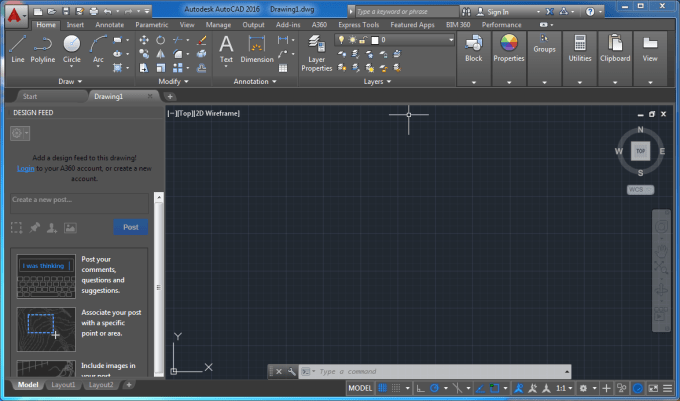Image resolution: width=680 pixels, height=401 pixels.
Task: Open the Properties color wheel panel
Action: (509, 49)
